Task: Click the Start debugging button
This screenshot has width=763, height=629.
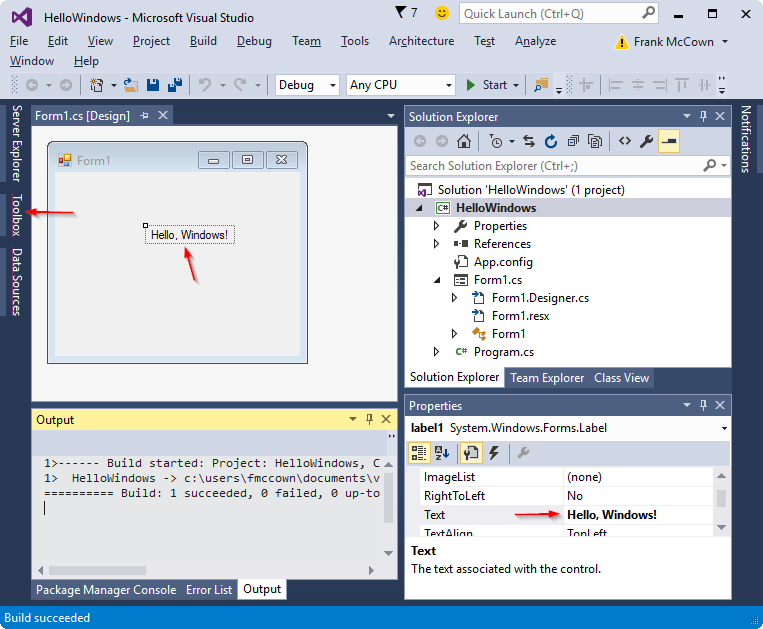Action: (488, 85)
